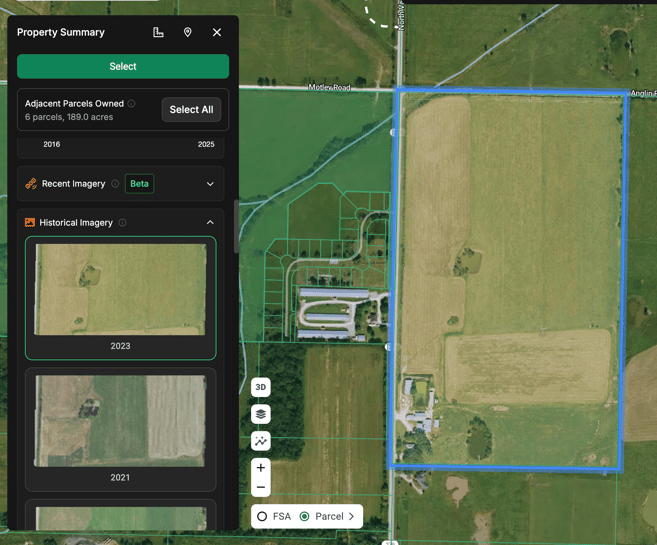The height and width of the screenshot is (545, 657).
Task: Open the Parcel options chevron
Action: [x=352, y=517]
